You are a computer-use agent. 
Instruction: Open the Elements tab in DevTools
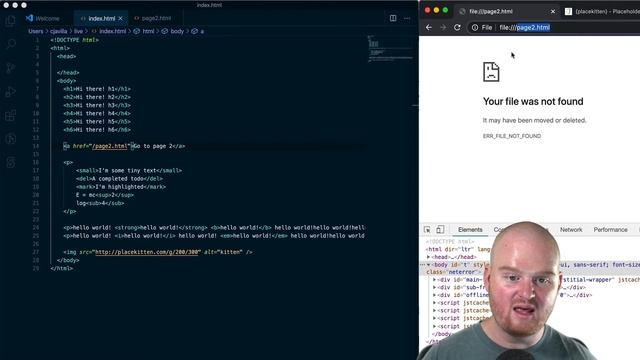tap(470, 230)
